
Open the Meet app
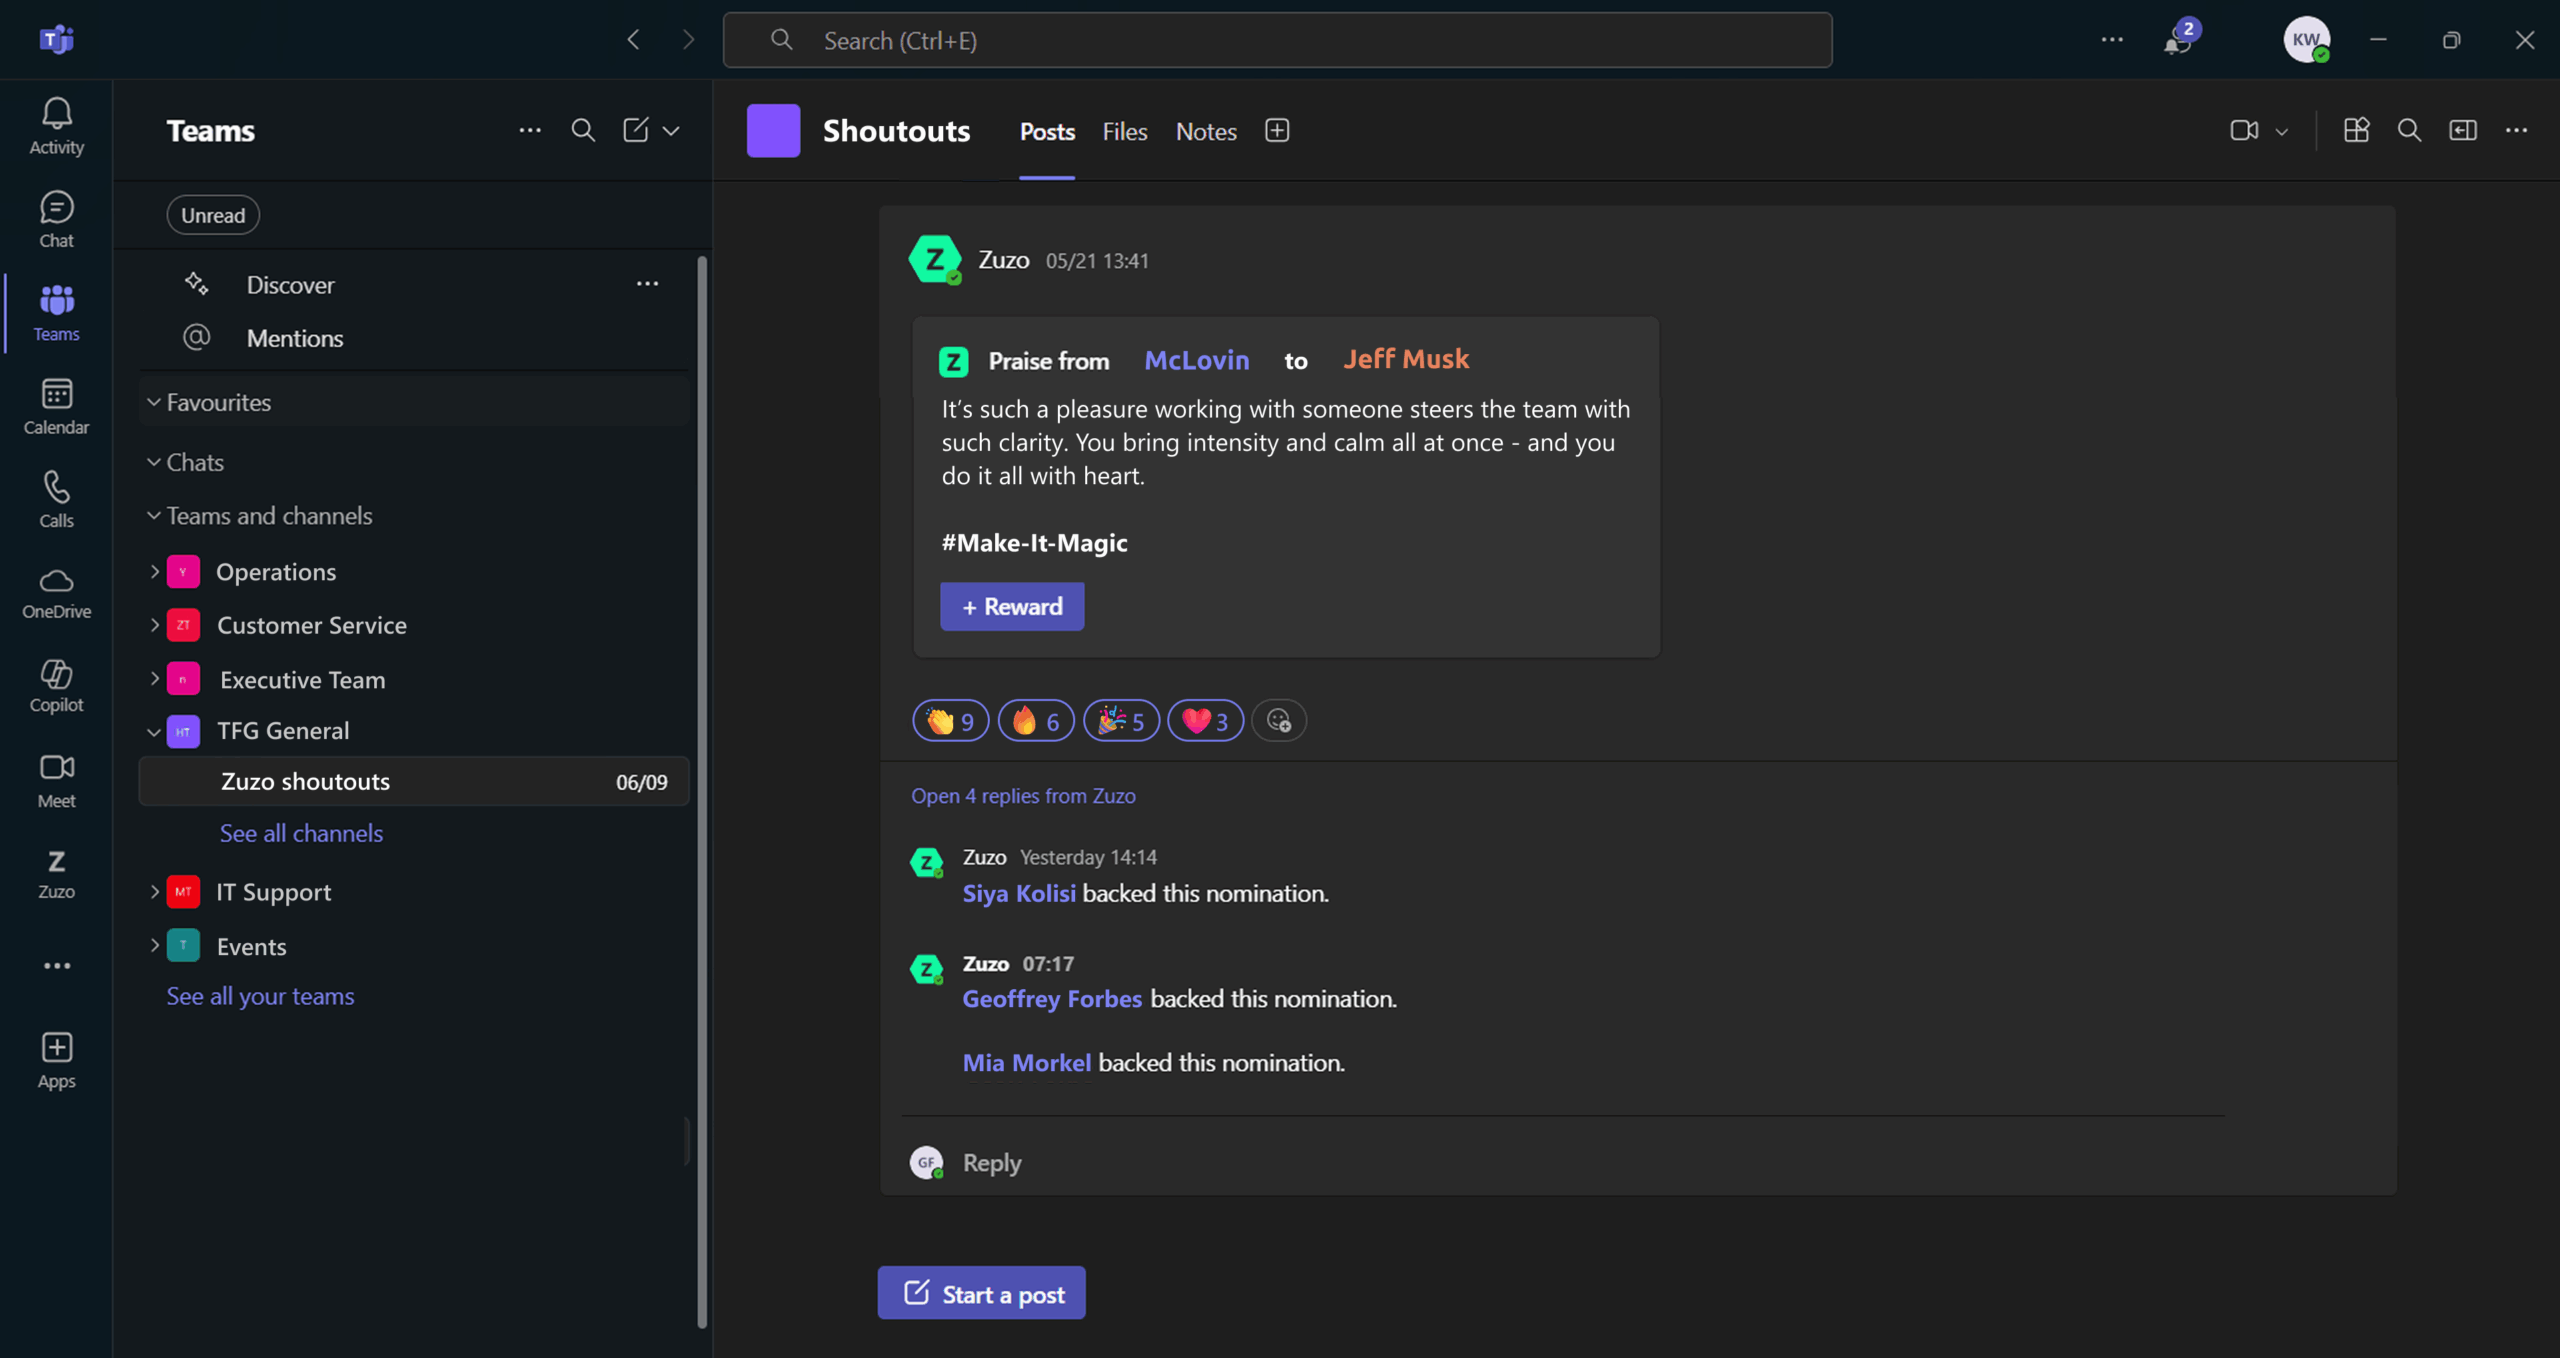point(56,780)
